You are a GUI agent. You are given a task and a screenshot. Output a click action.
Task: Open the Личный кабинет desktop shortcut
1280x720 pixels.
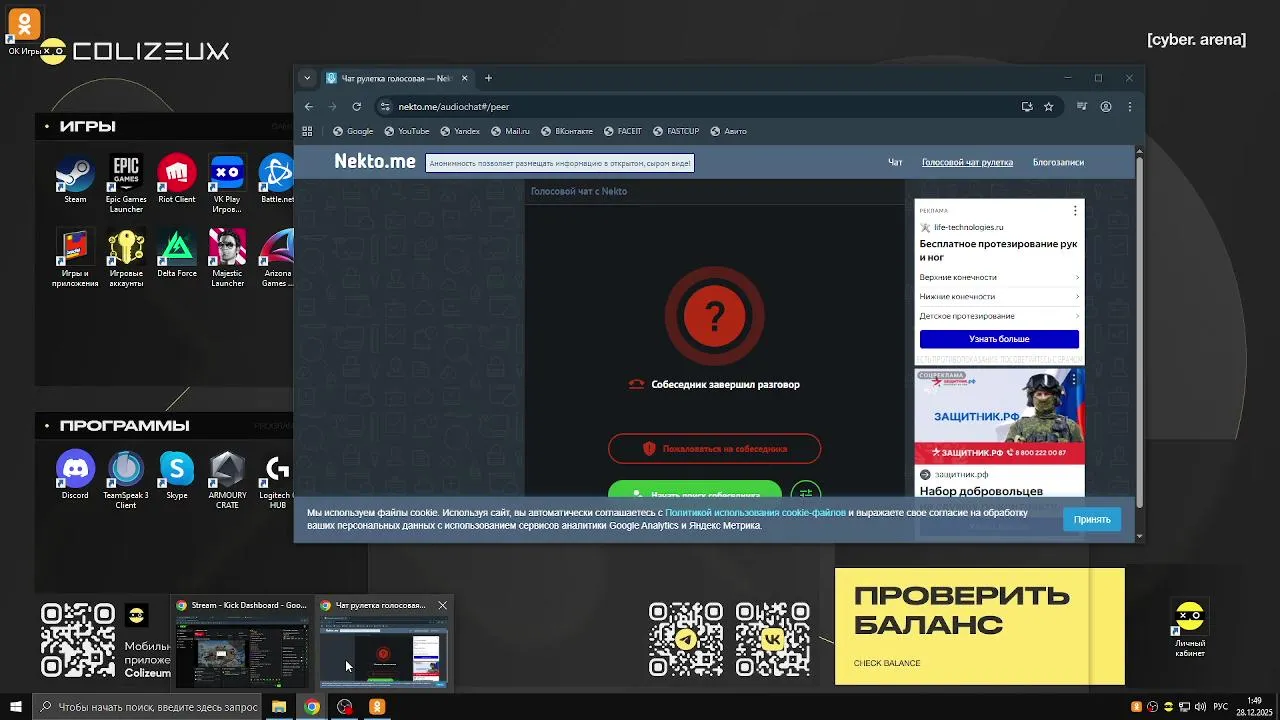click(1189, 630)
